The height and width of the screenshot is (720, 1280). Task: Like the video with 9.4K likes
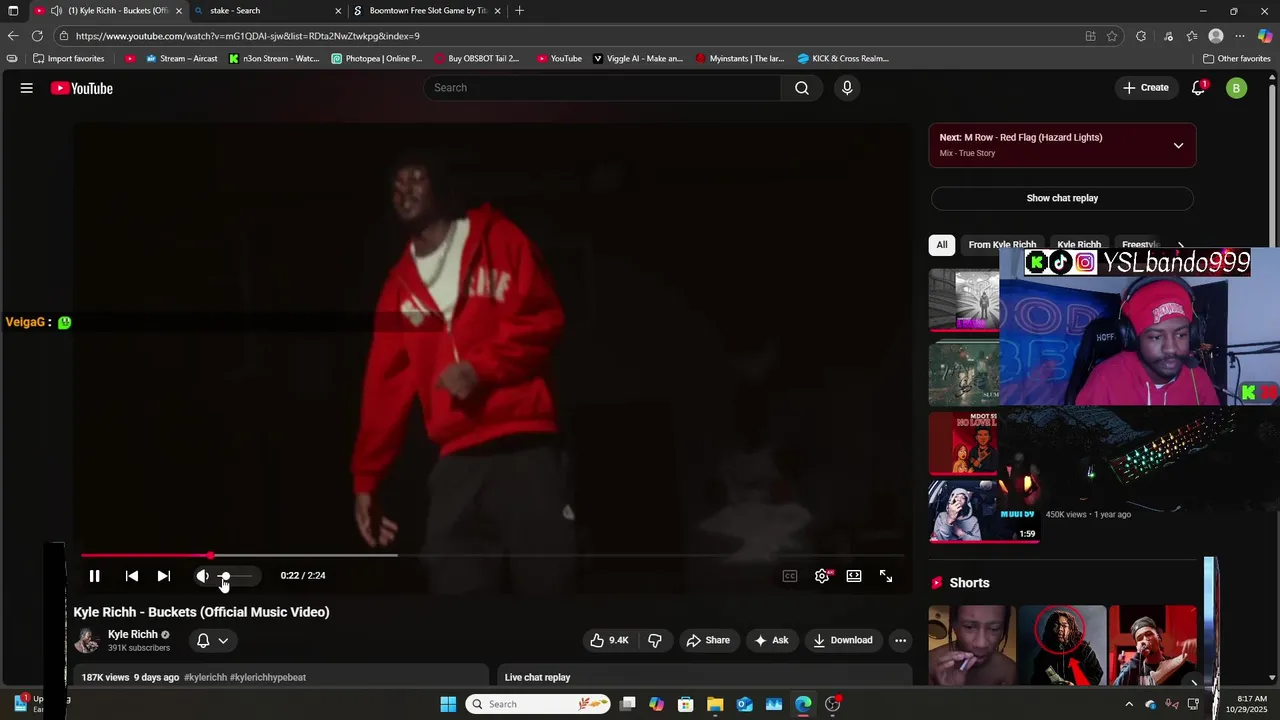[609, 640]
